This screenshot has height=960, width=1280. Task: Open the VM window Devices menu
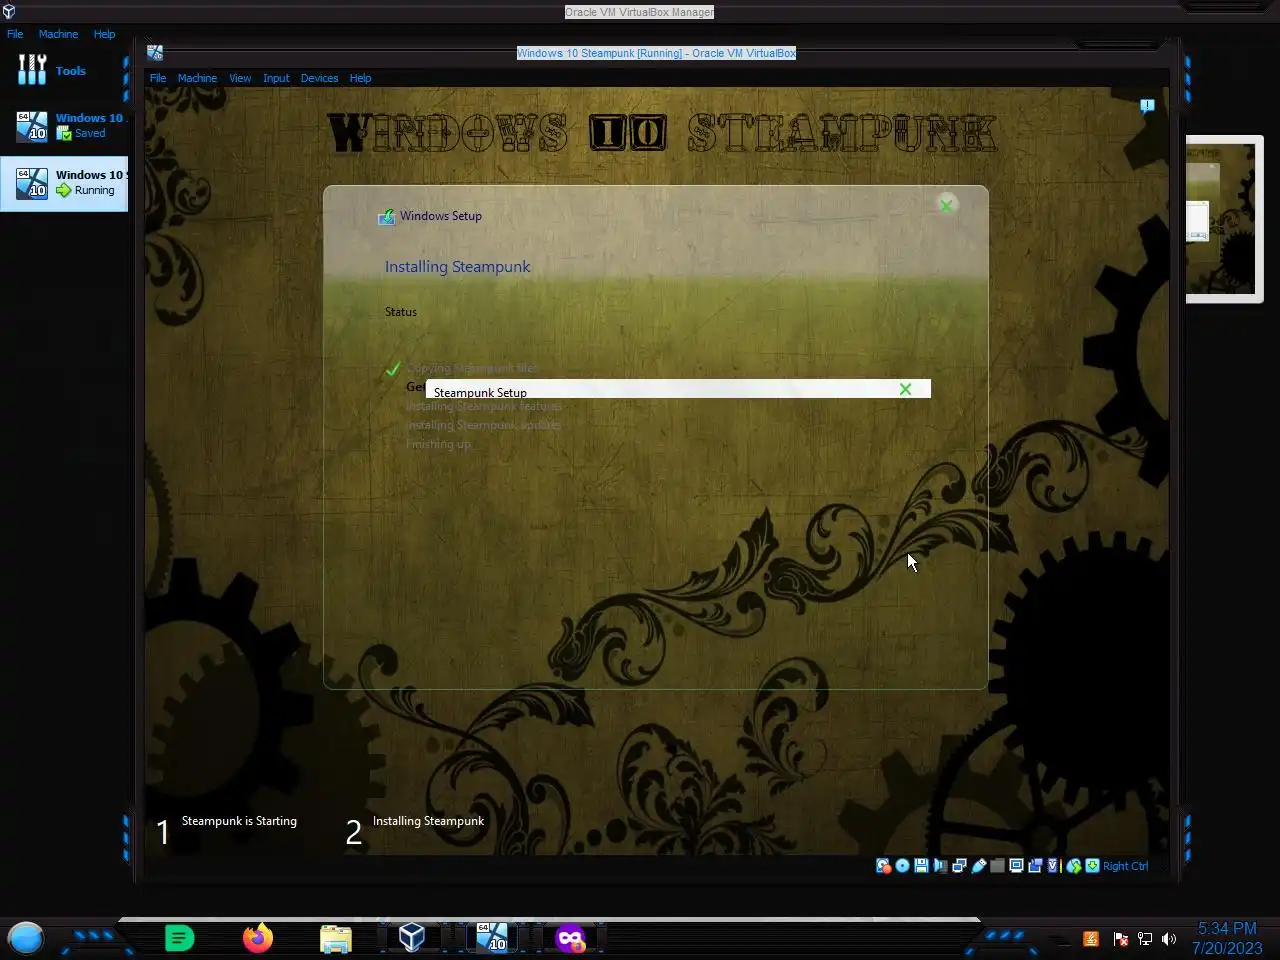coord(319,78)
